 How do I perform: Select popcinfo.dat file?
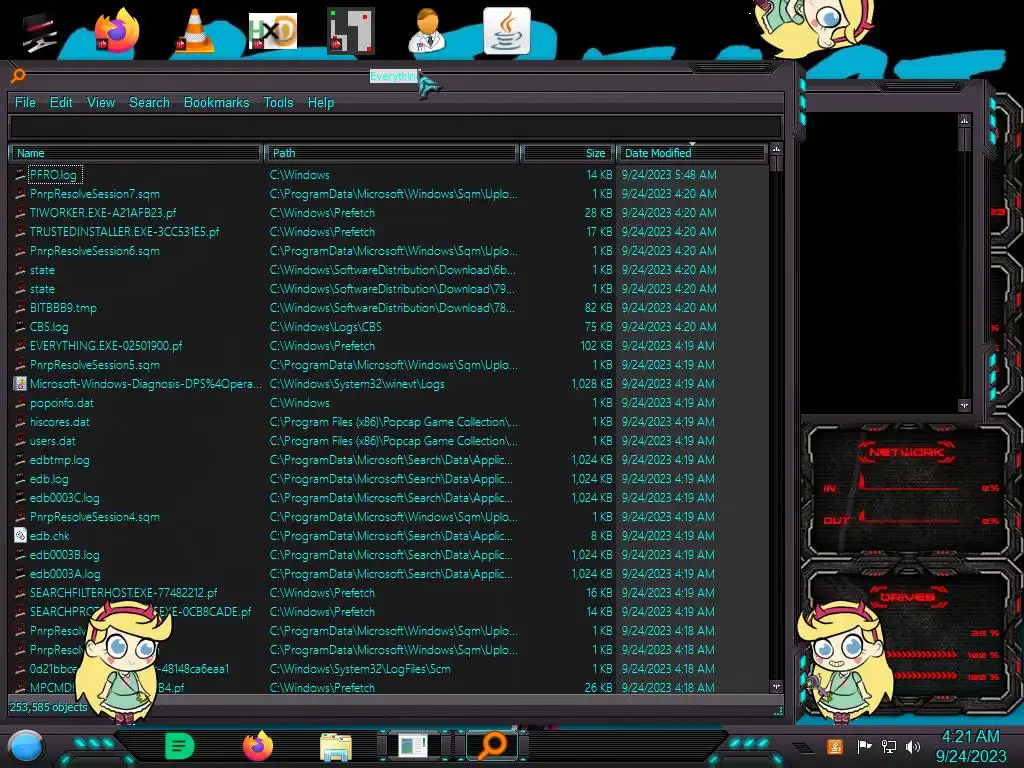[x=61, y=403]
